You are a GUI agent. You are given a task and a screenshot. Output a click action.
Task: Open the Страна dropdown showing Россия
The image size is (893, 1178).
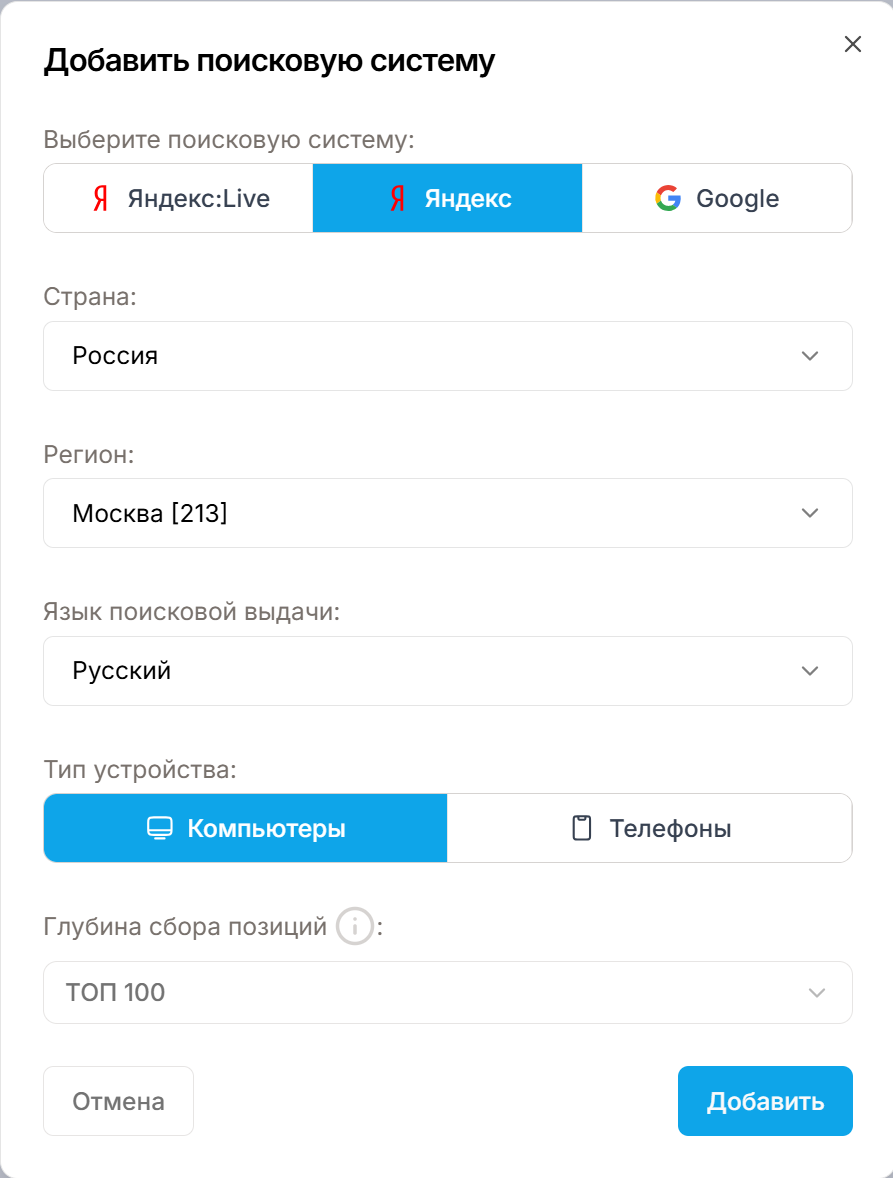(x=447, y=356)
